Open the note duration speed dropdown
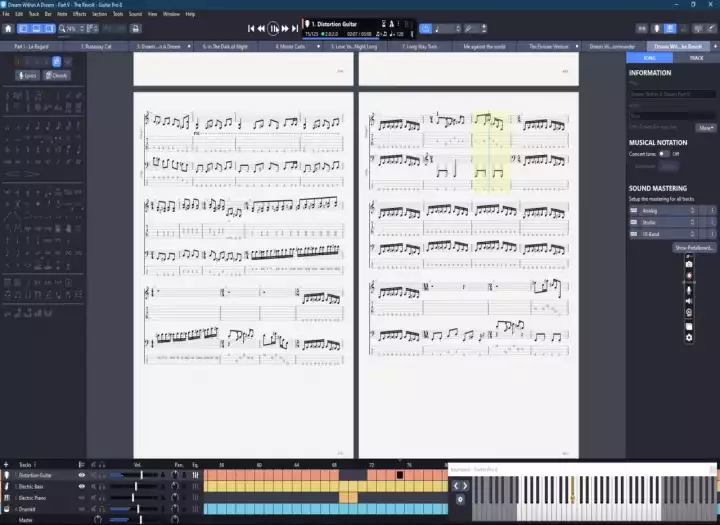 point(447,28)
